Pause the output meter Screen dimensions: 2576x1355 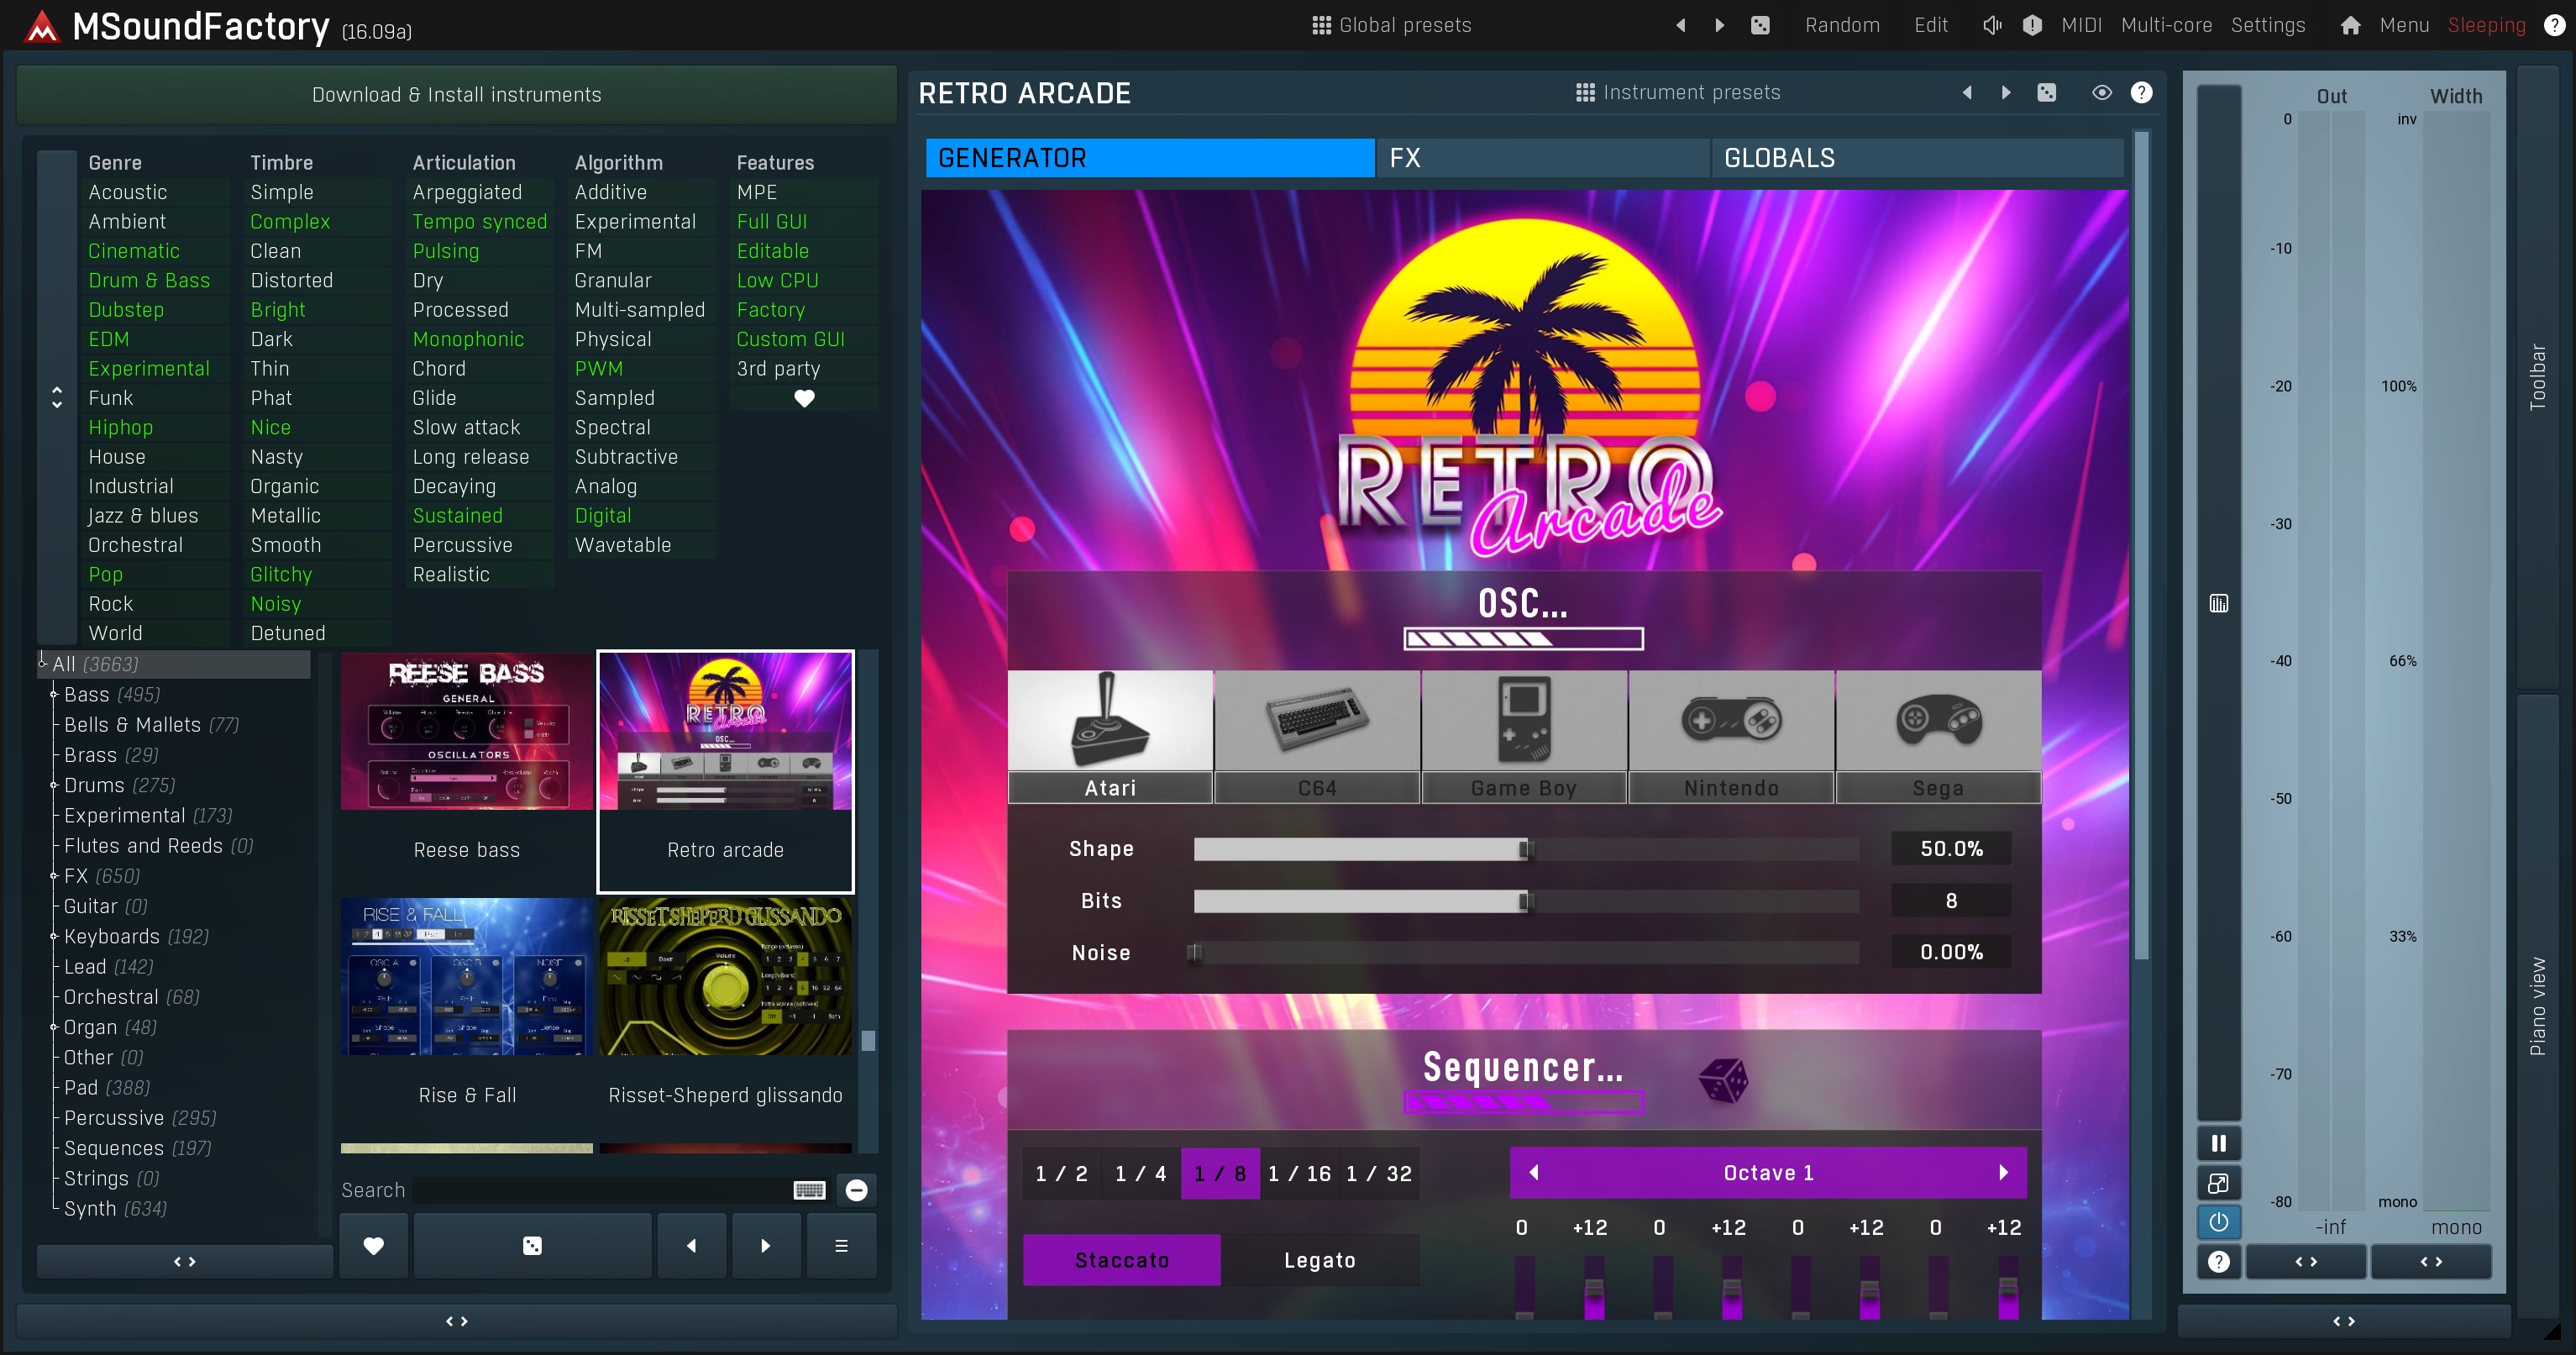point(2218,1143)
